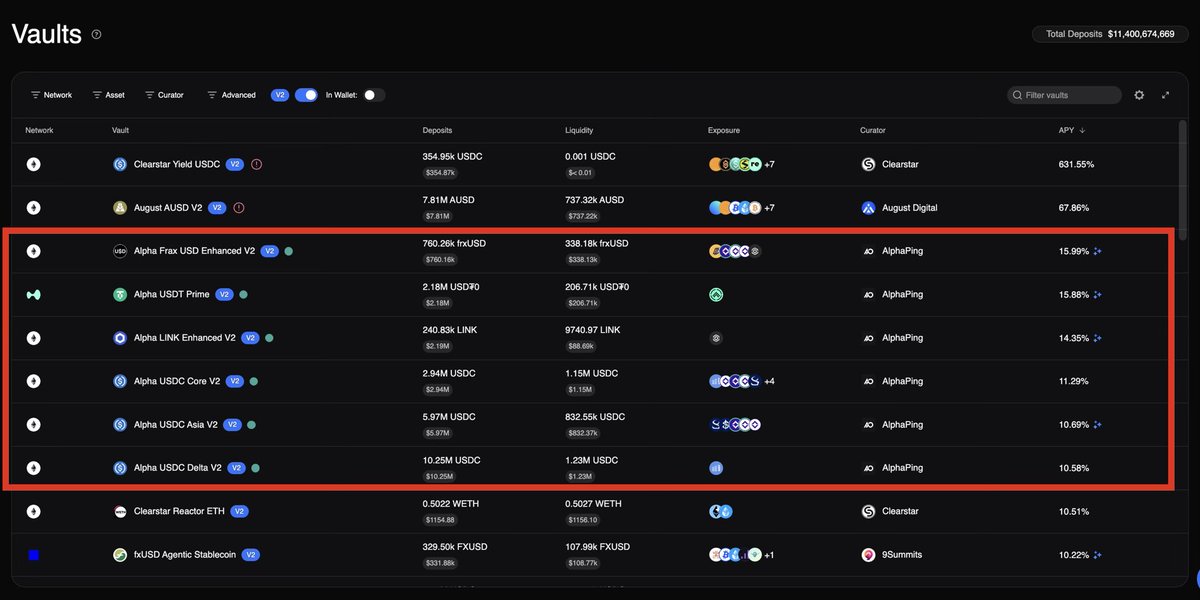Open the Network filter dropdown
Image resolution: width=1200 pixels, height=600 pixels.
(51, 95)
